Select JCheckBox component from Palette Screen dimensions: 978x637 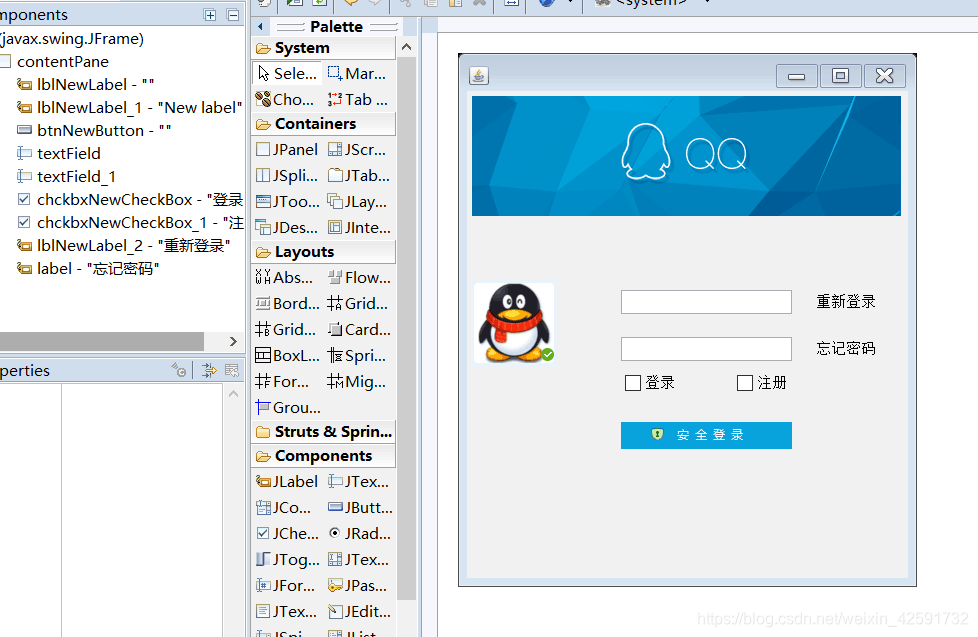pos(287,534)
